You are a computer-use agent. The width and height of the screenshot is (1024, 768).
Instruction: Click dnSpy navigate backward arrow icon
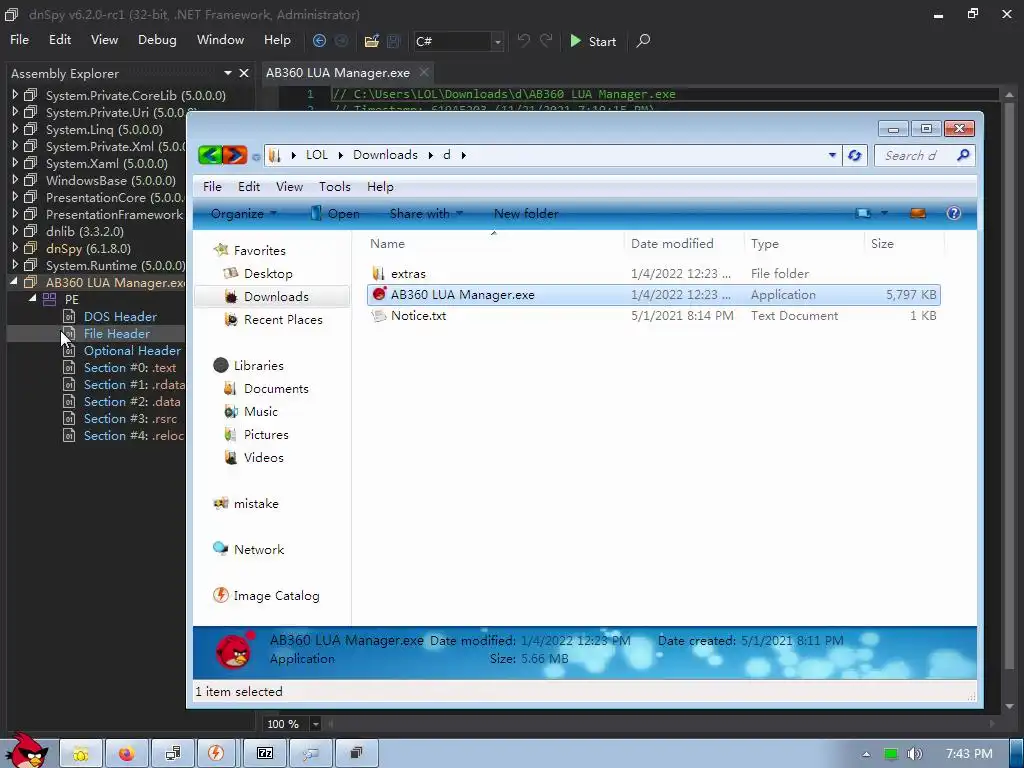tap(319, 41)
